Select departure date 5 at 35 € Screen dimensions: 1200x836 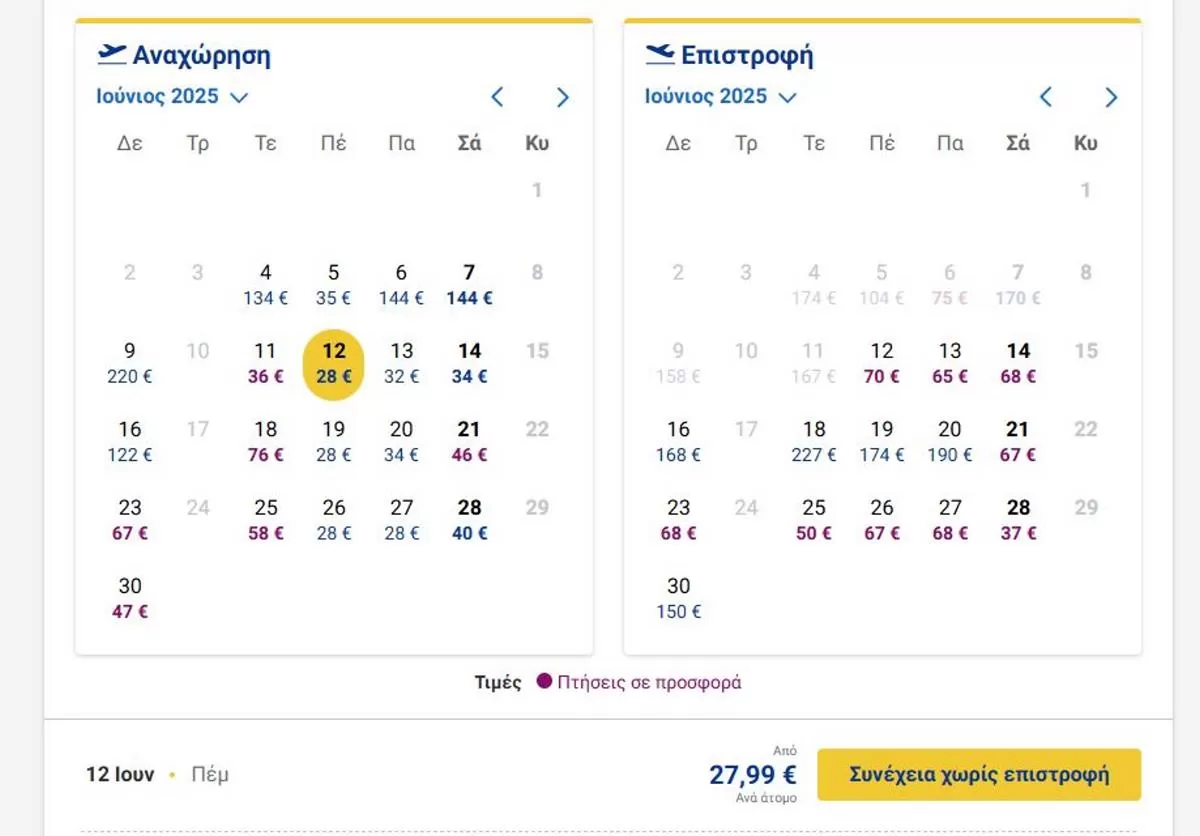click(333, 284)
